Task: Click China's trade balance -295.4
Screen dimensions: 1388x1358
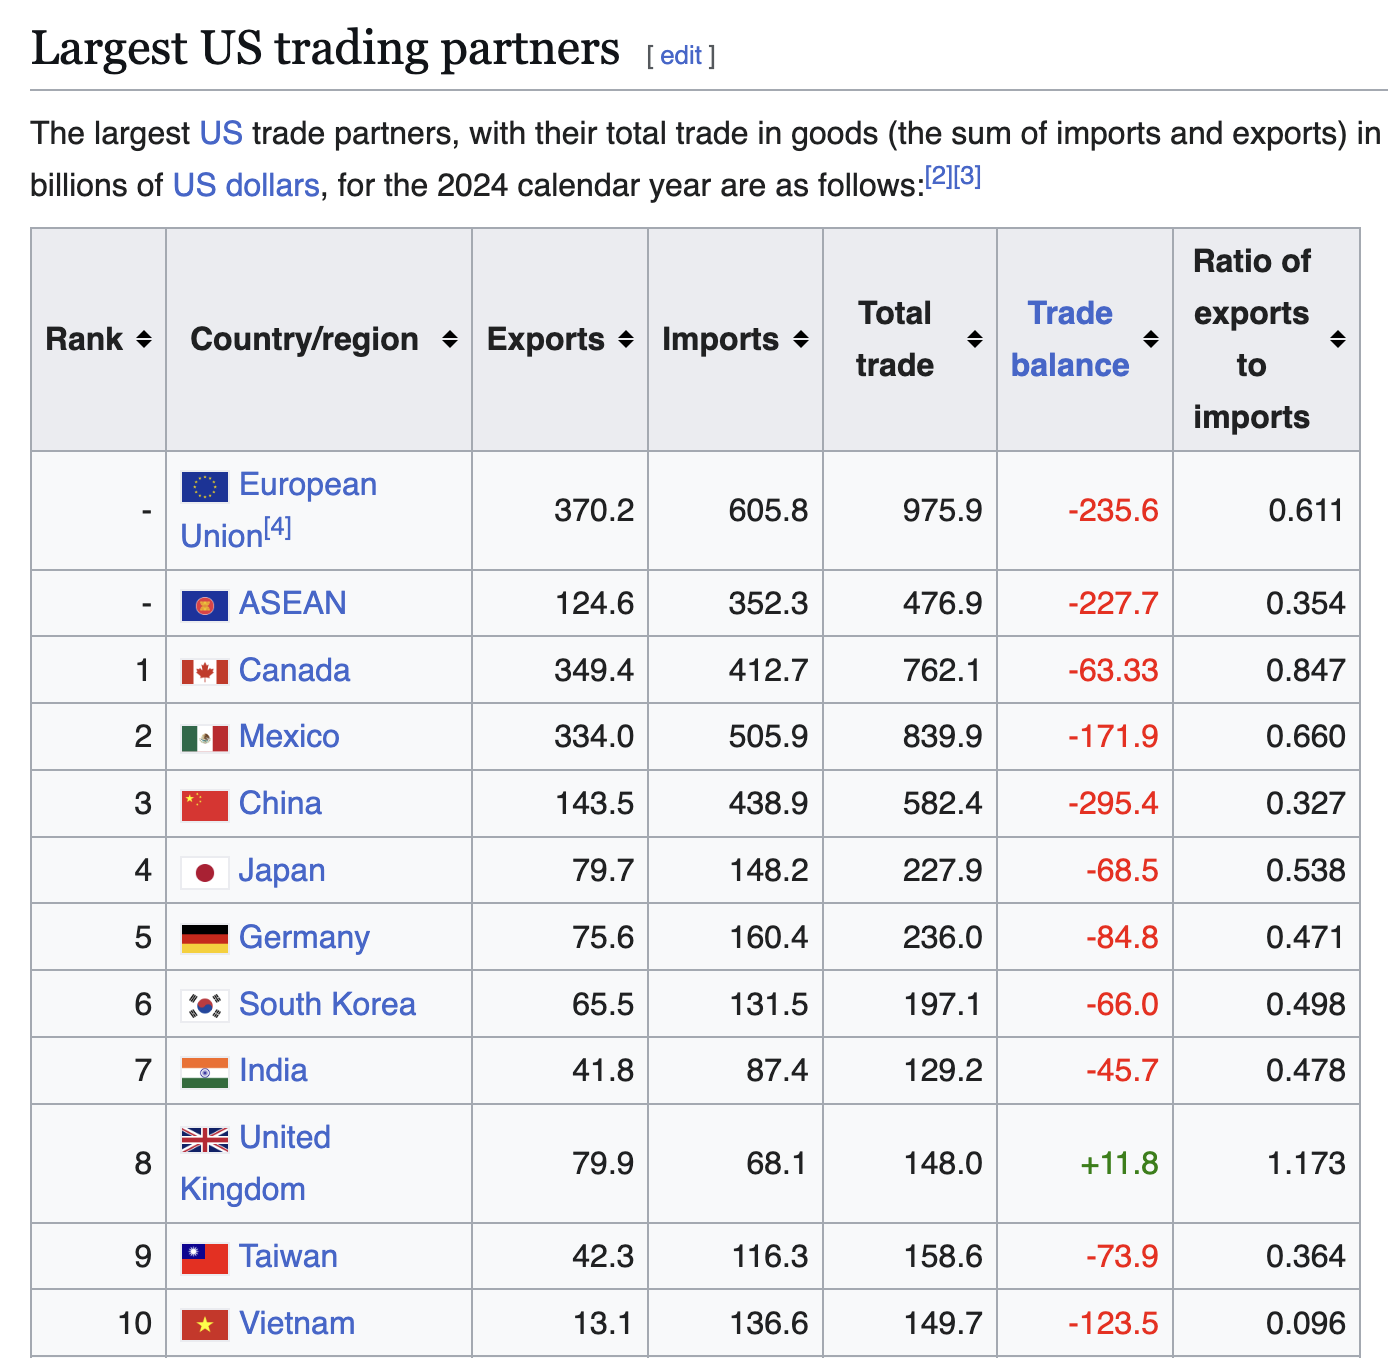Action: pos(1113,803)
